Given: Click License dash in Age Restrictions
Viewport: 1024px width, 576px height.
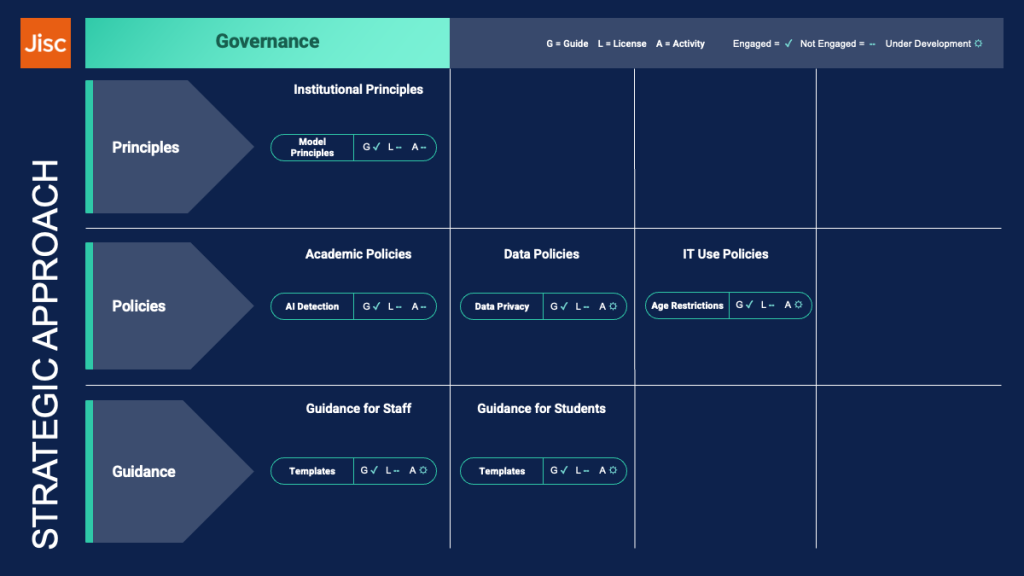Looking at the screenshot, I should 772,305.
